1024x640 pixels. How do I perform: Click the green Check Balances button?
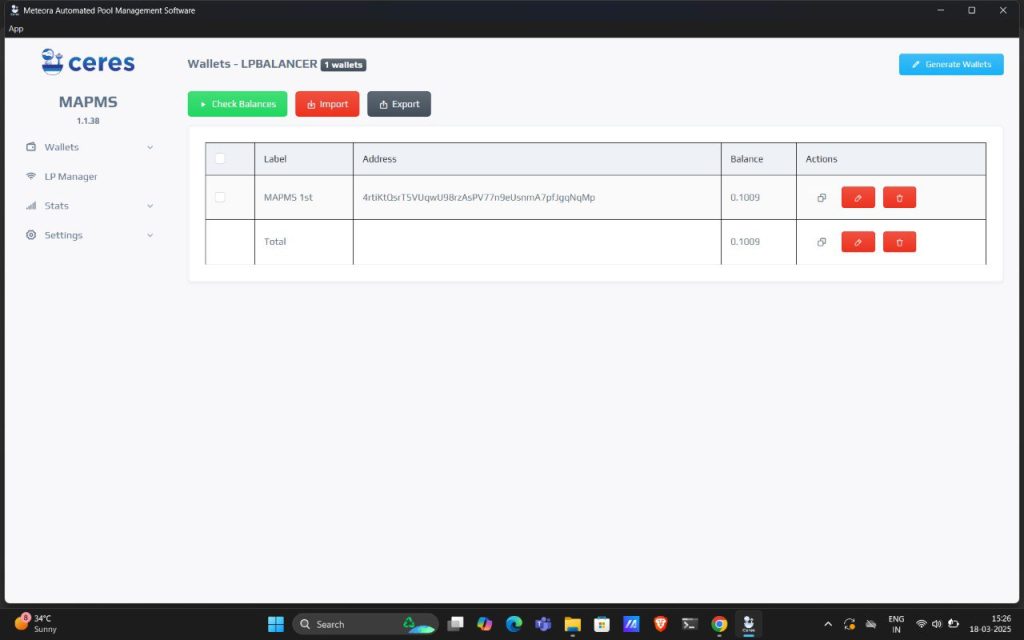coord(237,104)
